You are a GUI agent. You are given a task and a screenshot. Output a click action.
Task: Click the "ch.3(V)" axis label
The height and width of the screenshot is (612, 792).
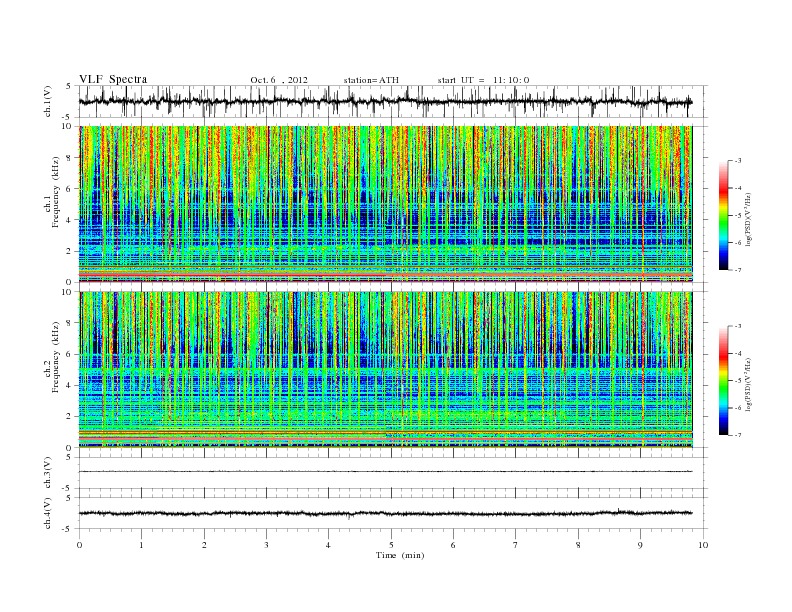pos(48,473)
